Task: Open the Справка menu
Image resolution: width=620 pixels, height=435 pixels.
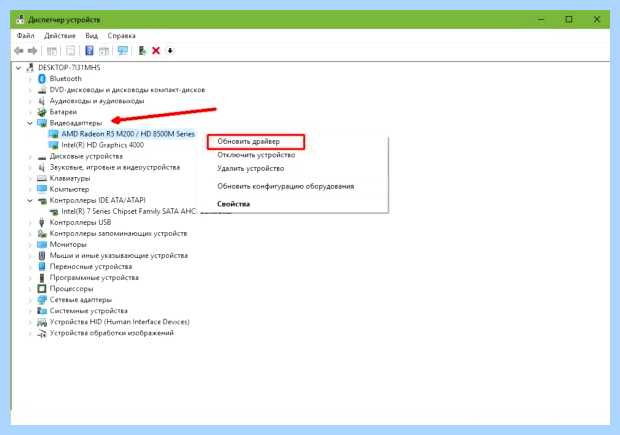Action: [121, 36]
